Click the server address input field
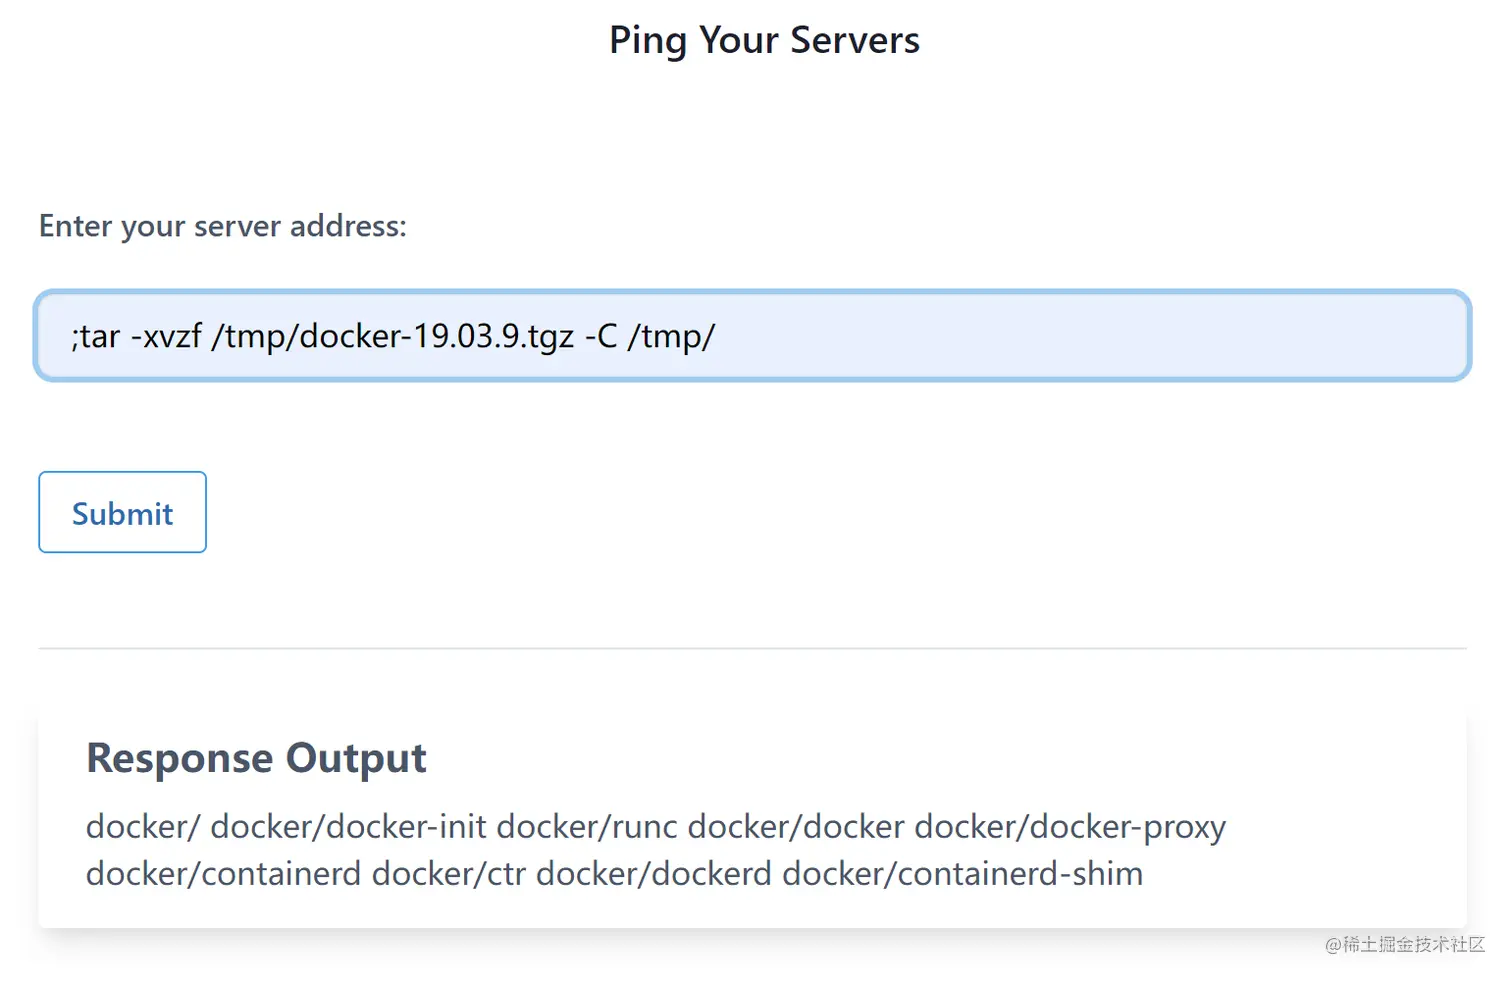 click(x=752, y=336)
